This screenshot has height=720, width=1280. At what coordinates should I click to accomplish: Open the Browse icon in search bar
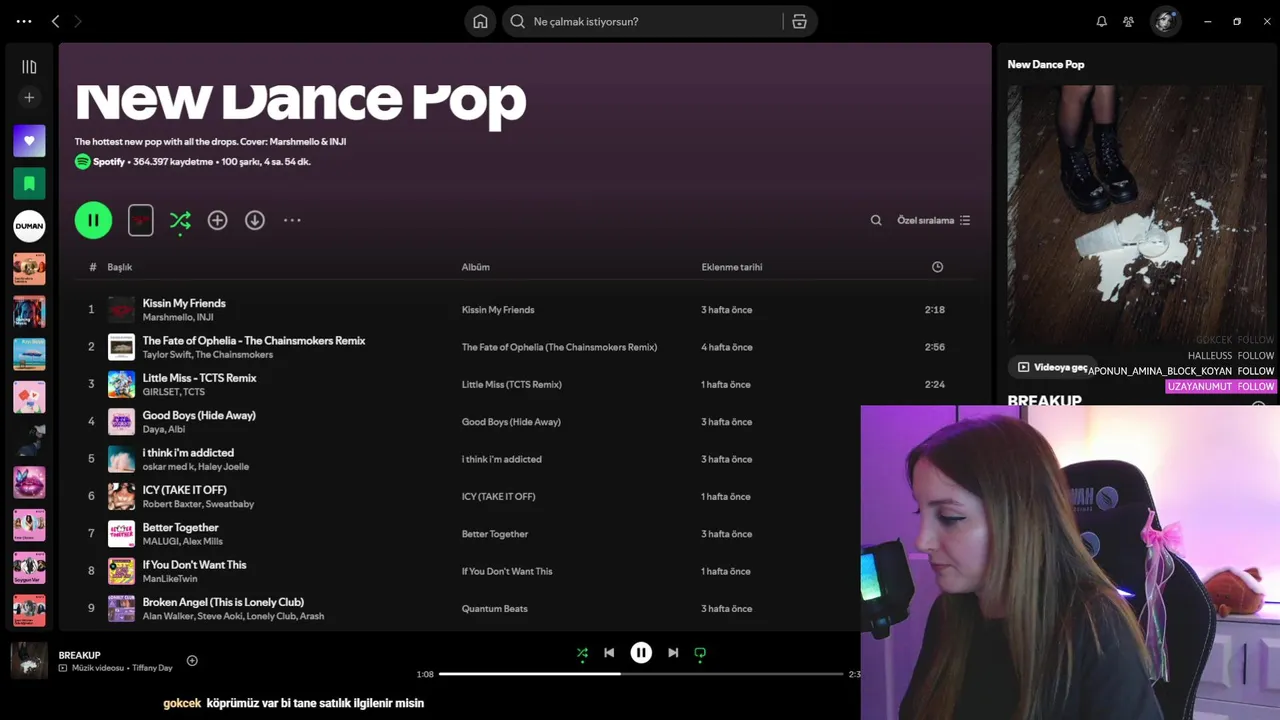point(799,21)
